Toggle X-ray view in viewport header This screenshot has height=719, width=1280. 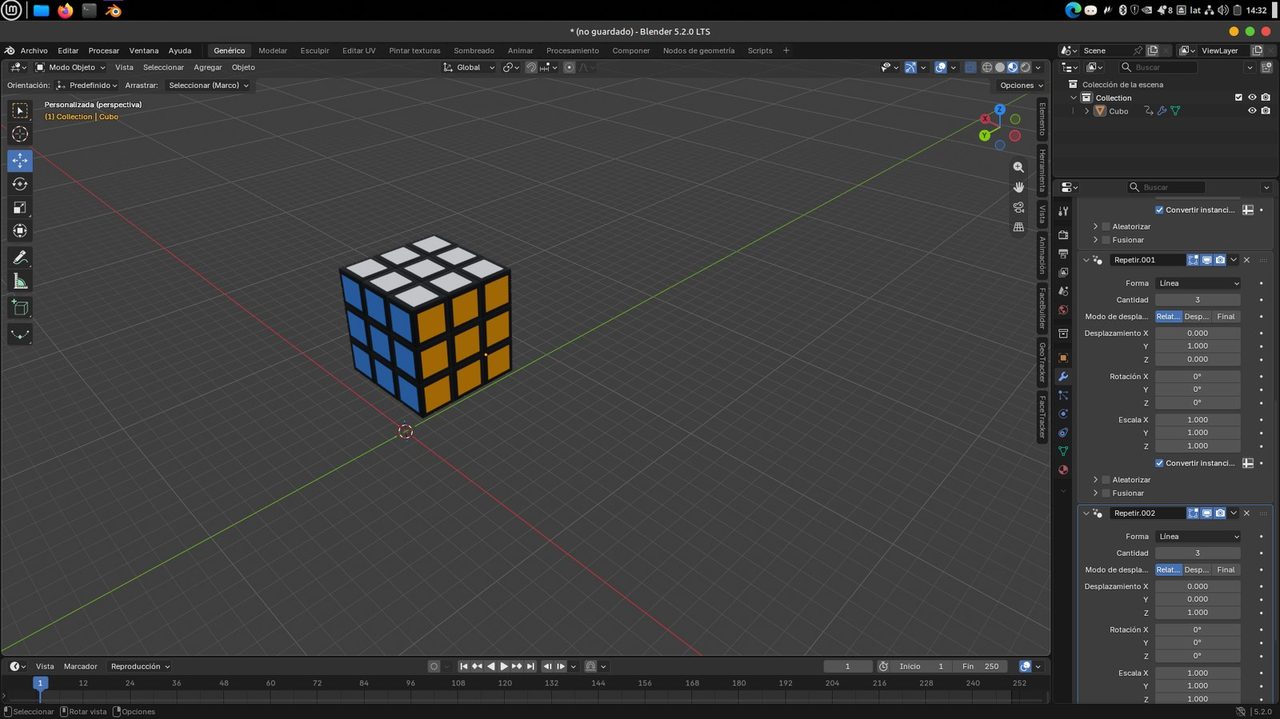coord(970,67)
